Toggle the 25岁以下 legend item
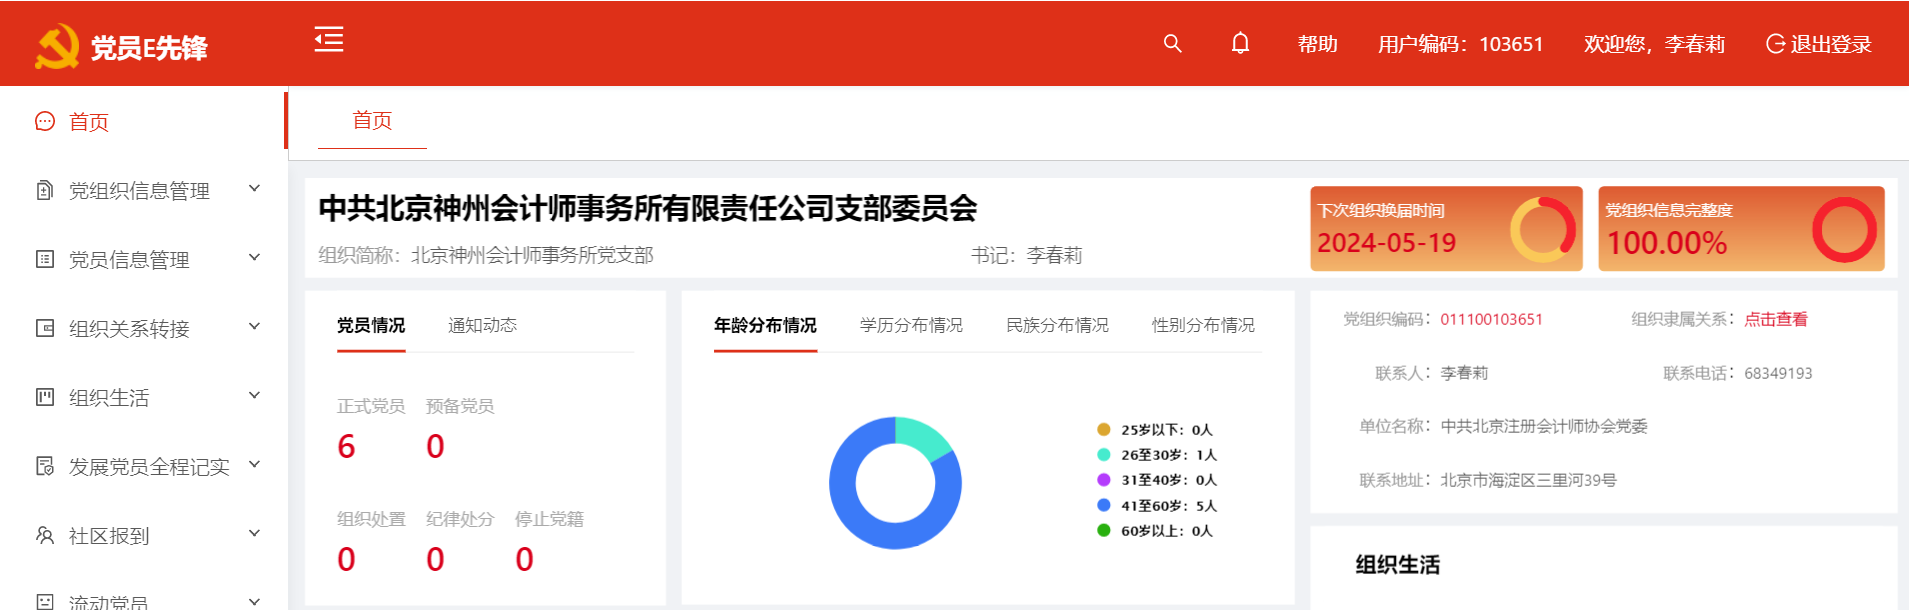The width and height of the screenshot is (1909, 610). pyautogui.click(x=1155, y=430)
